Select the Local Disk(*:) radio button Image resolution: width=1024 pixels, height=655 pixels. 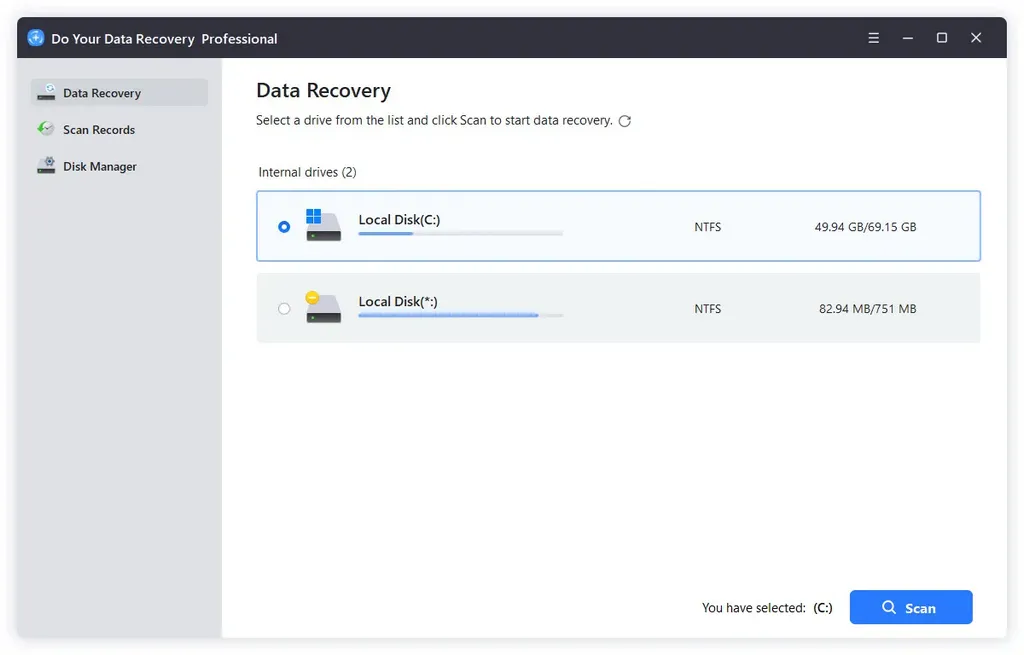[x=284, y=308]
